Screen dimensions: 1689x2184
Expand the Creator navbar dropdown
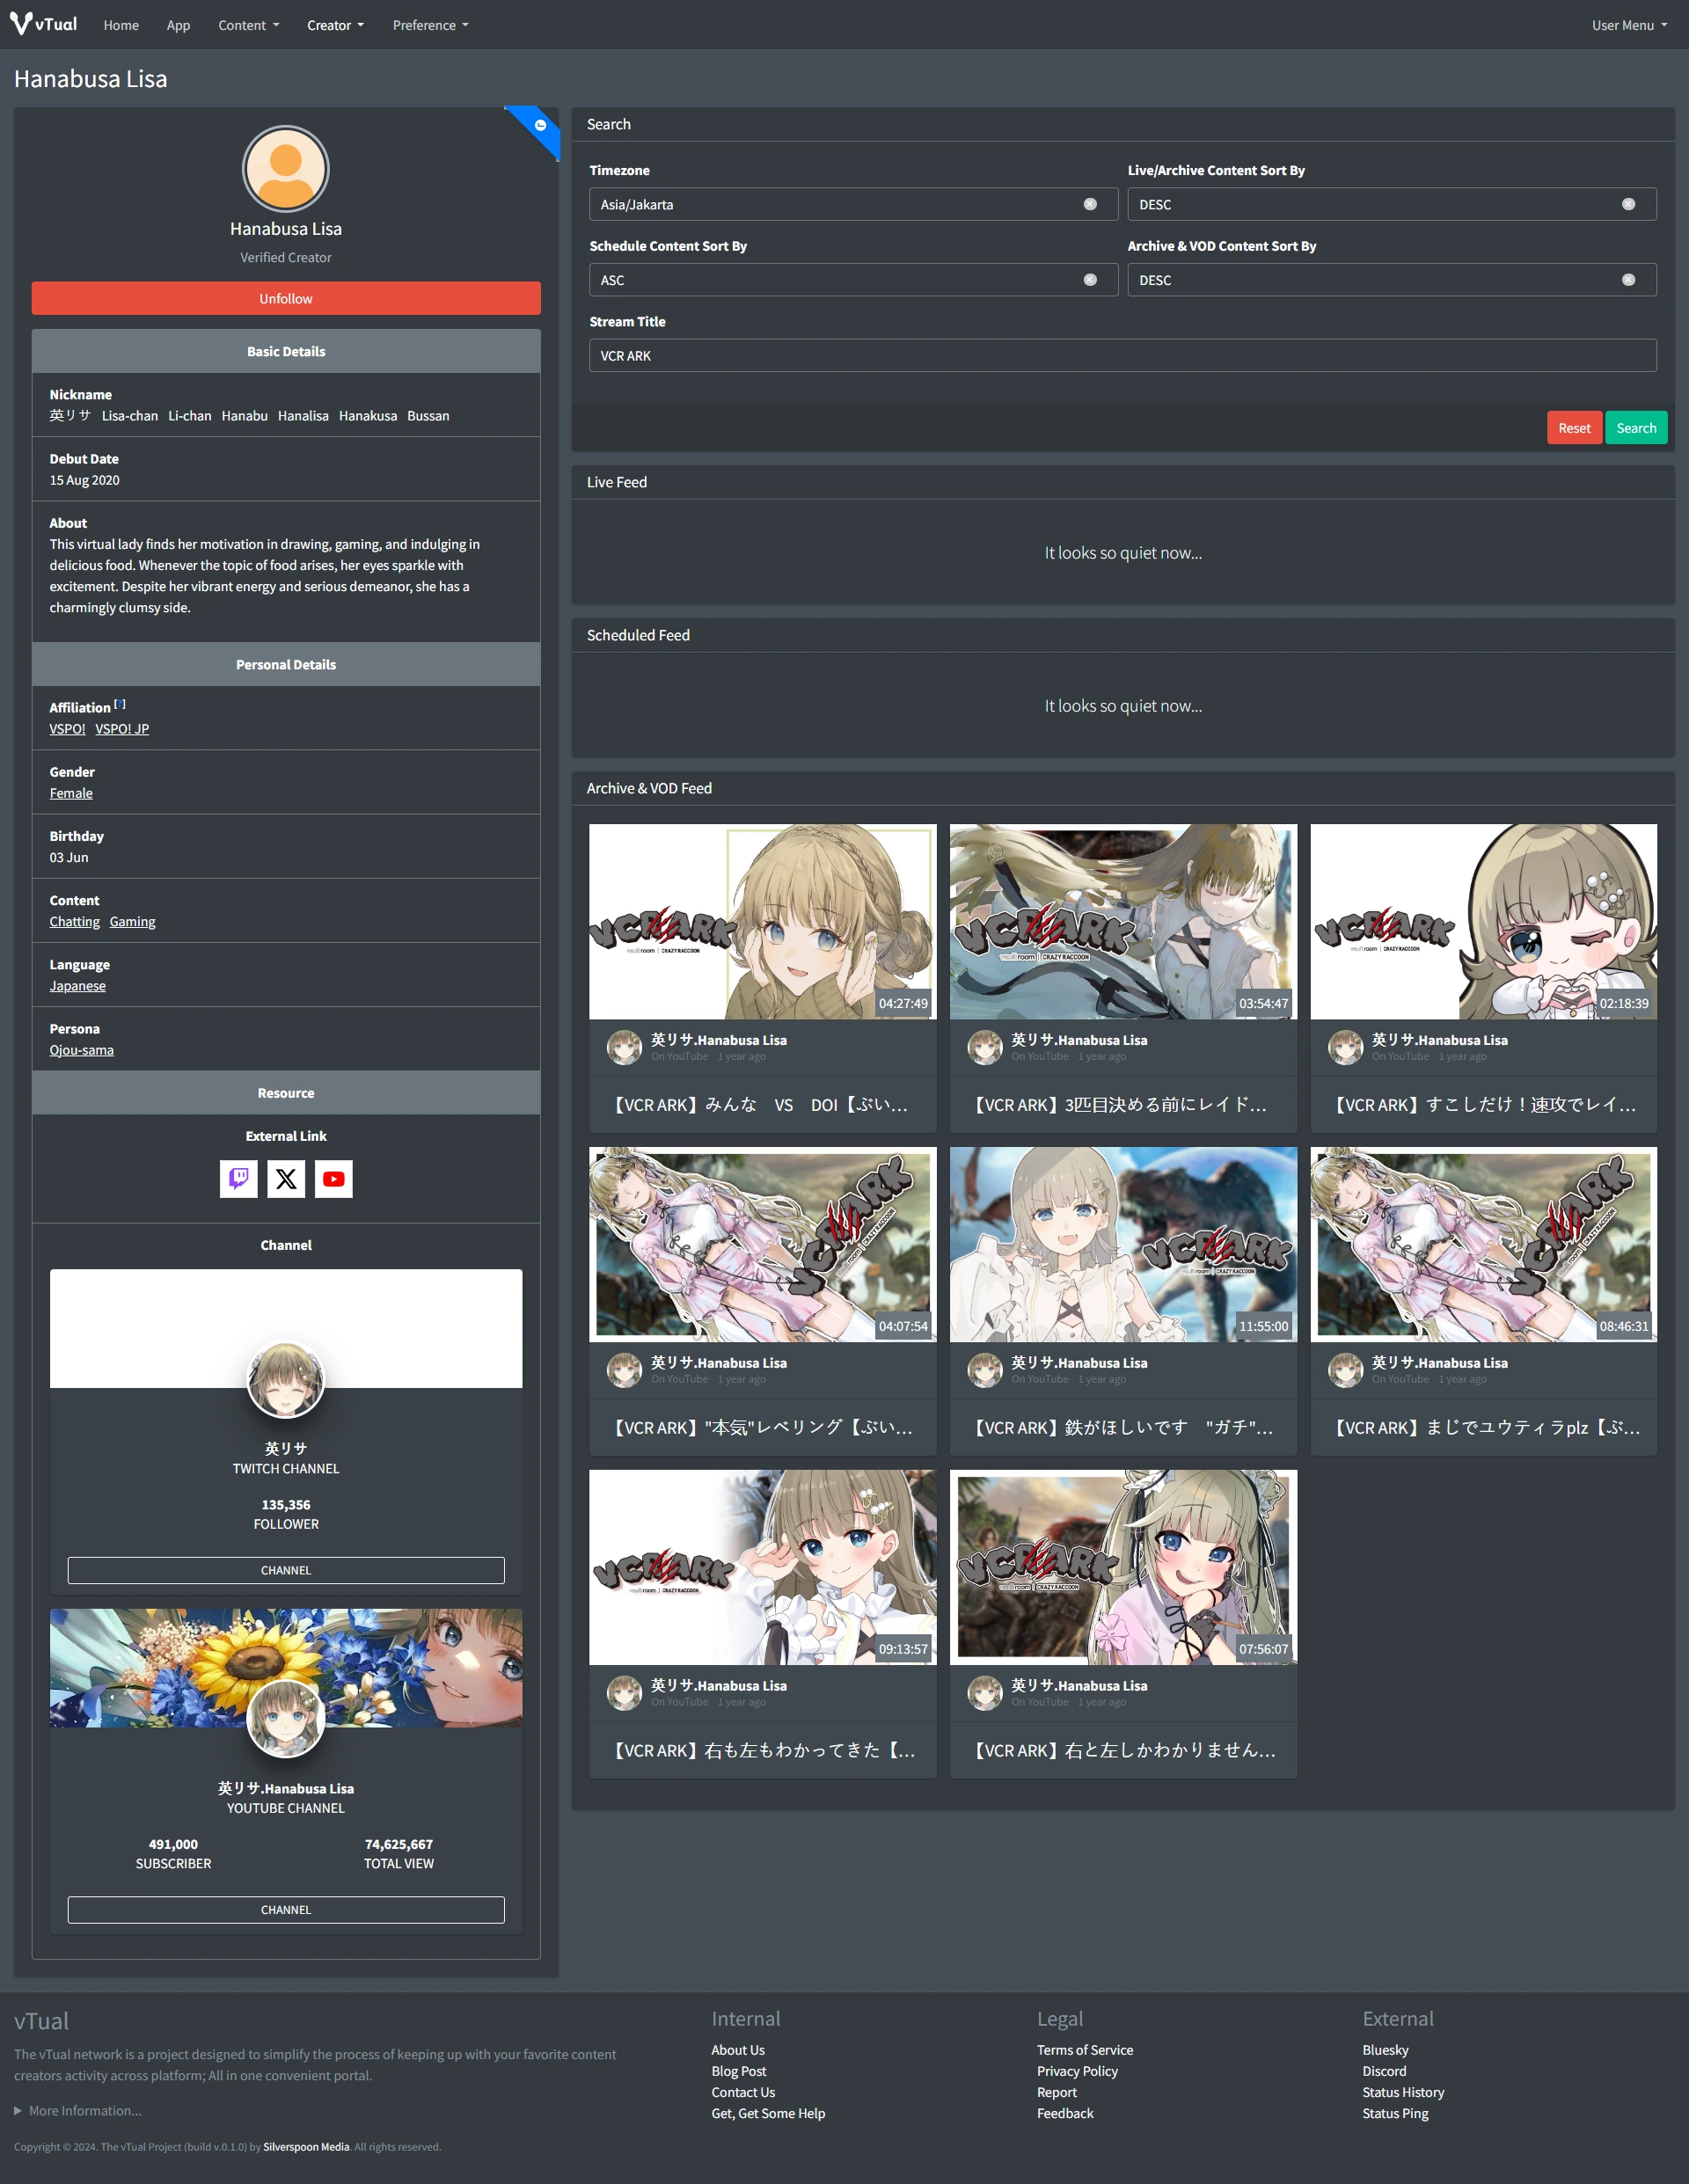coord(335,25)
